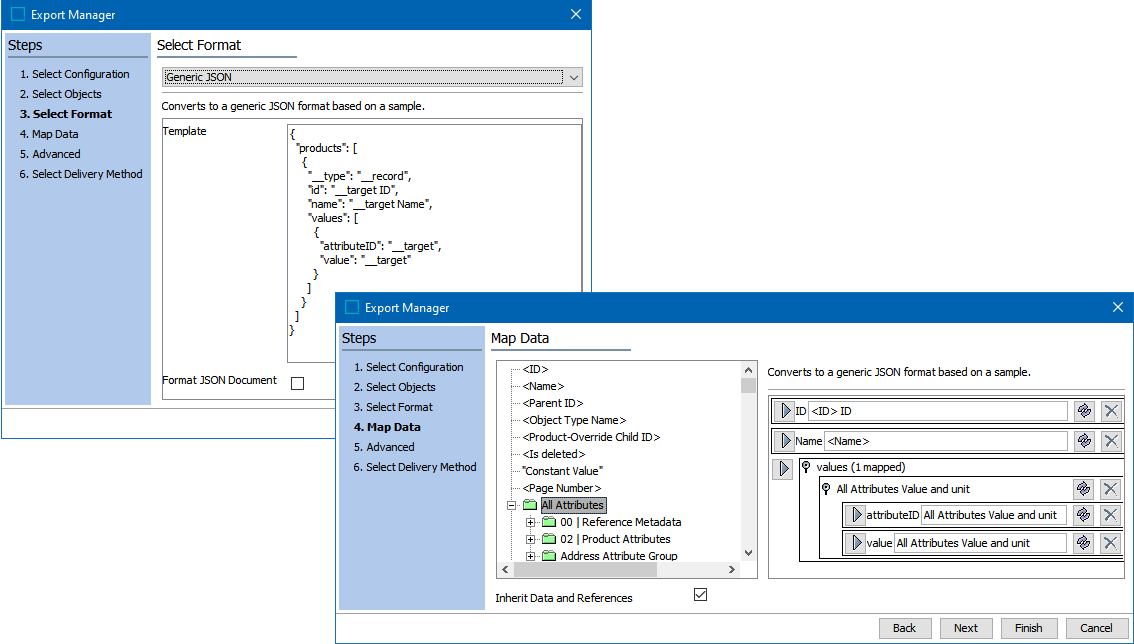
Task: Remove the value row mapping with X
Action: 1110,543
